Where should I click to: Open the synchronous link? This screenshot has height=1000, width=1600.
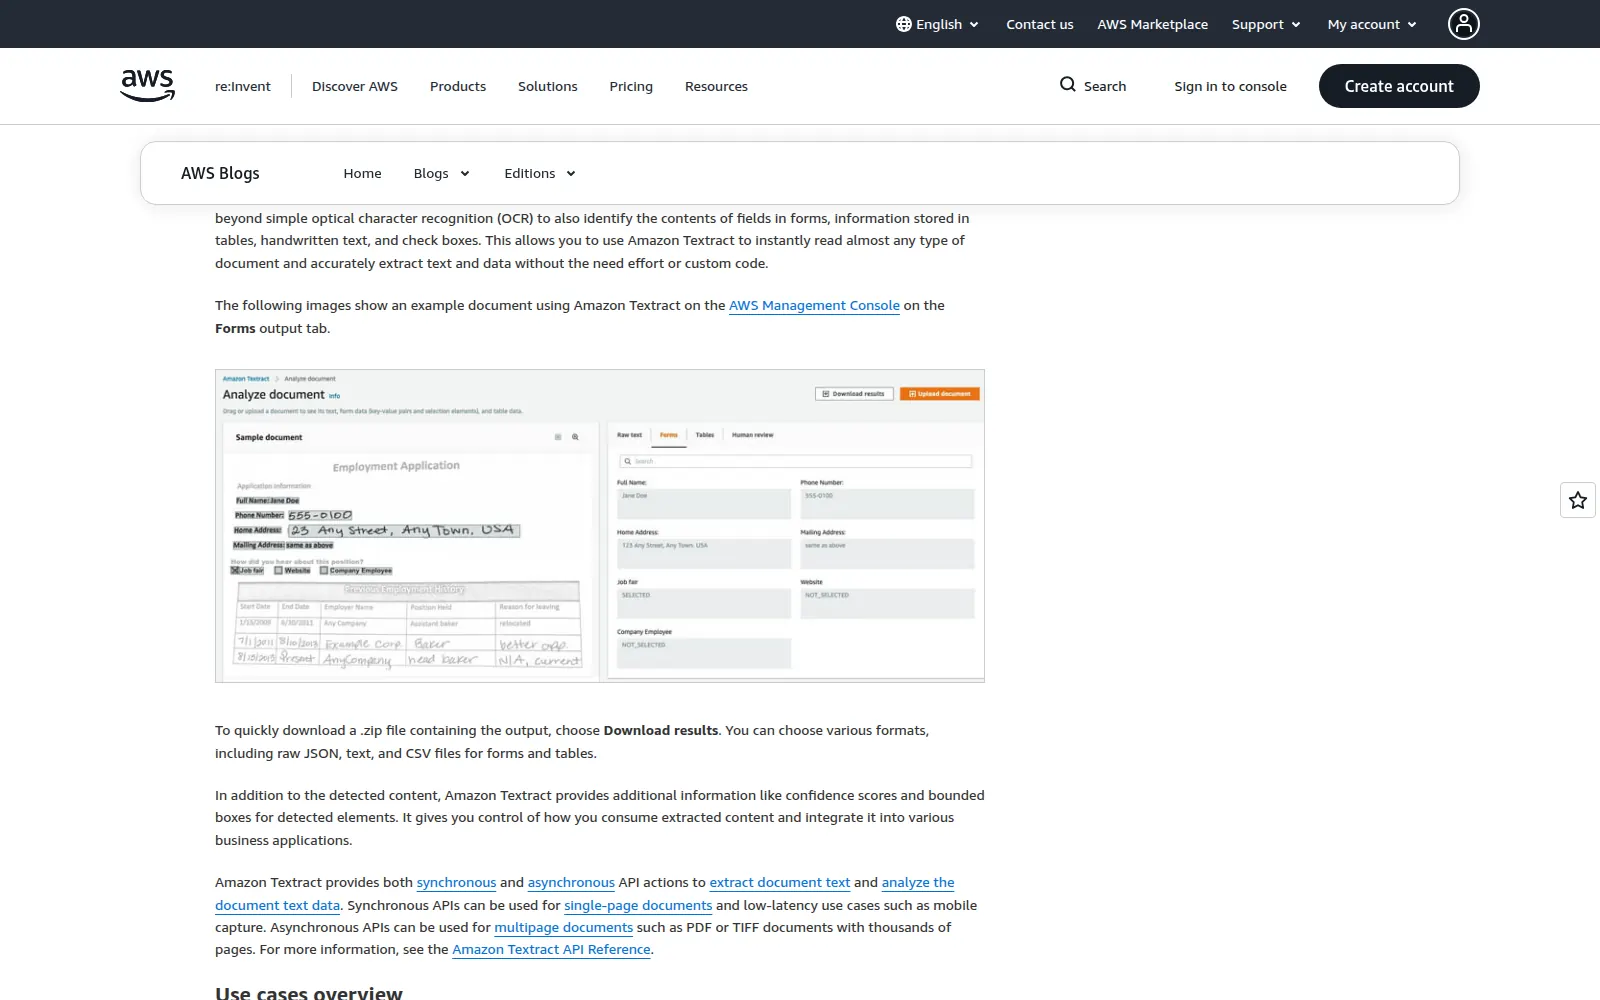pos(456,883)
